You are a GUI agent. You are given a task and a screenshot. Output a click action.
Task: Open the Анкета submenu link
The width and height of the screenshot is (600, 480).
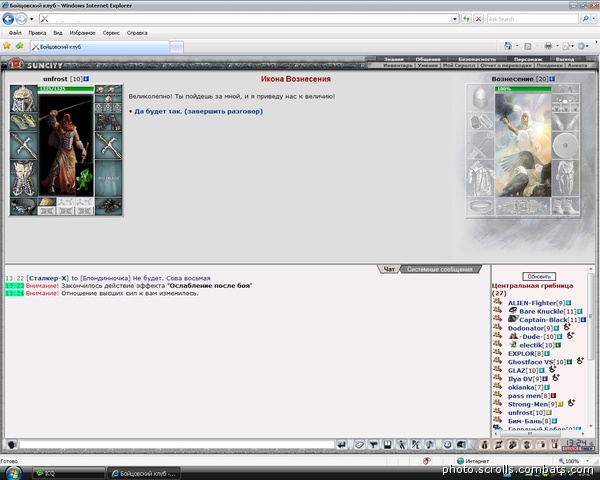pos(577,65)
